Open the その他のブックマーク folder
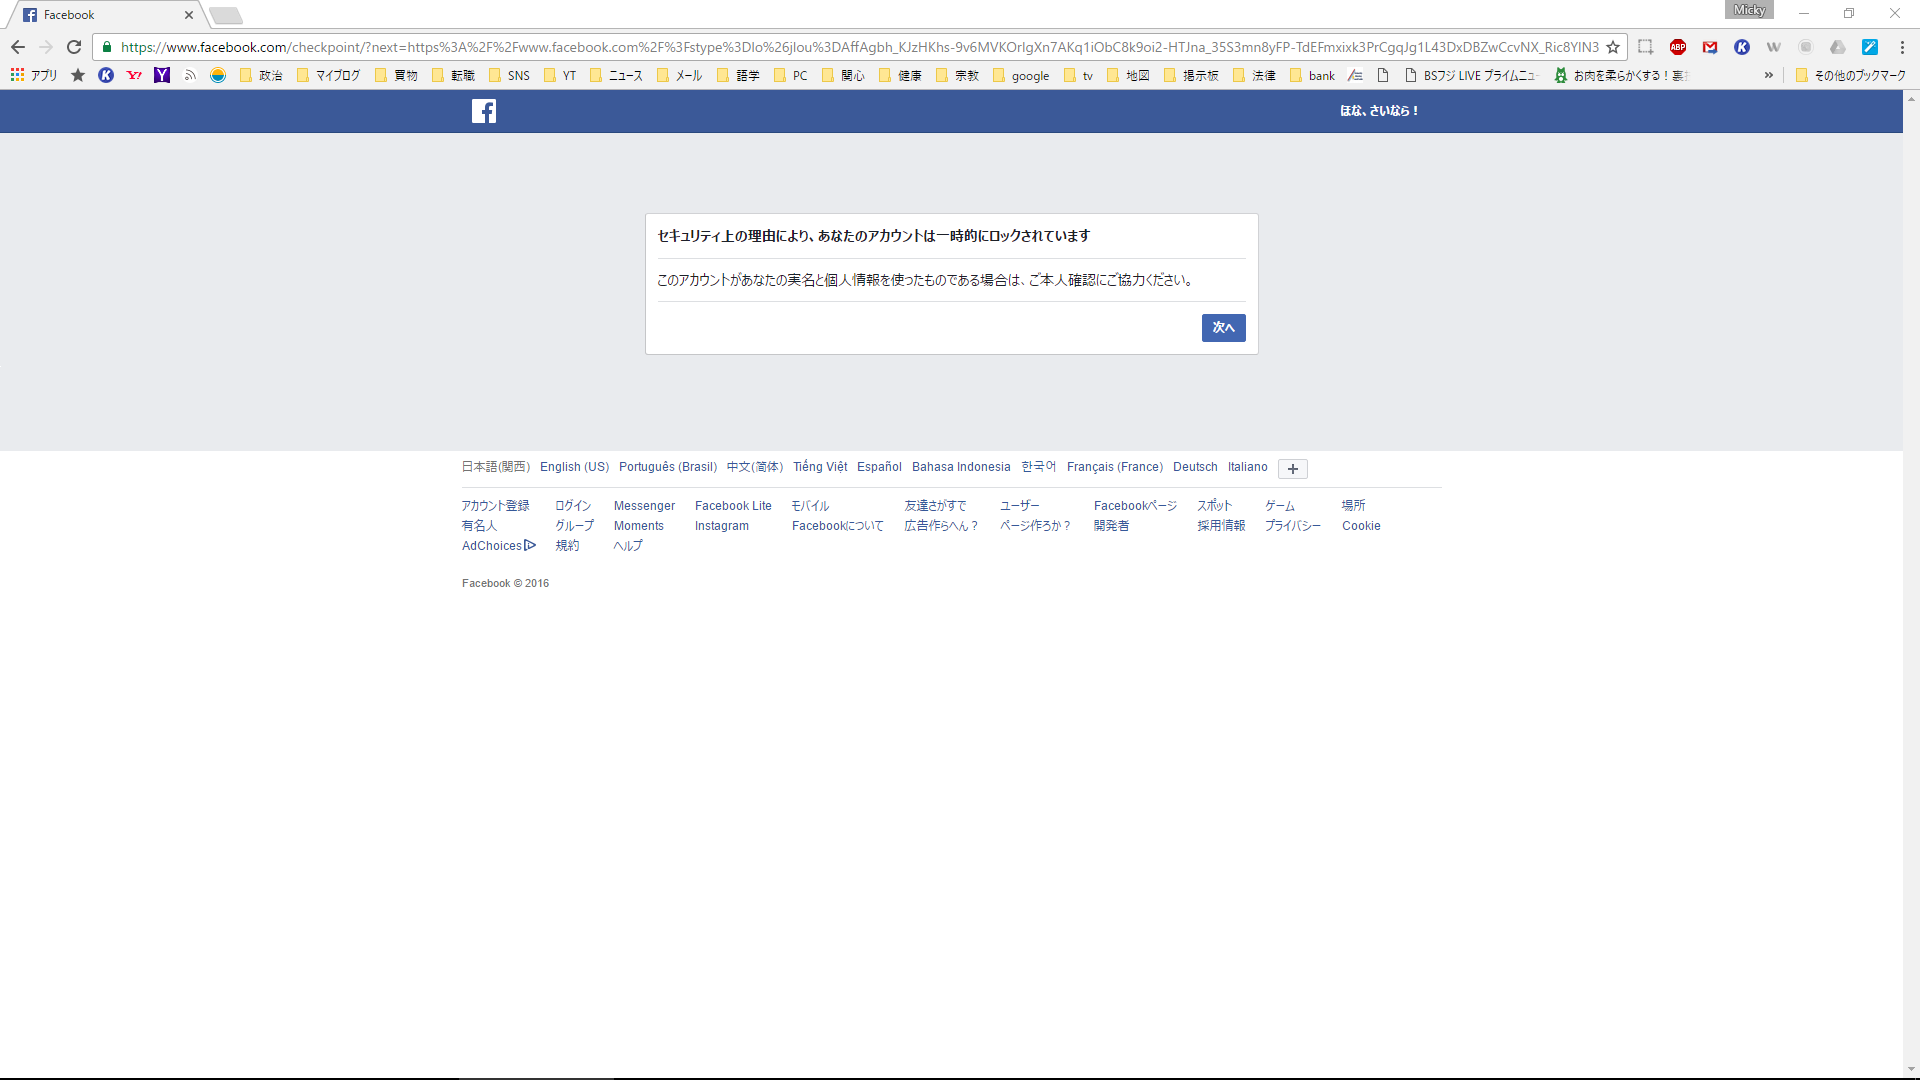 point(1851,75)
